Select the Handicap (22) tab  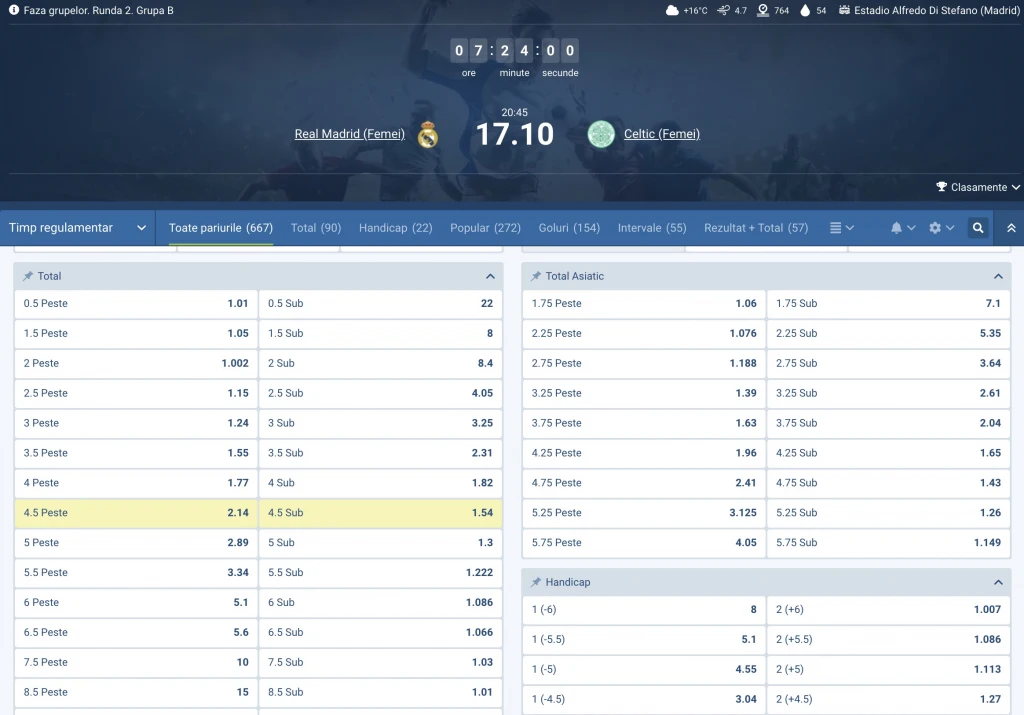(395, 228)
